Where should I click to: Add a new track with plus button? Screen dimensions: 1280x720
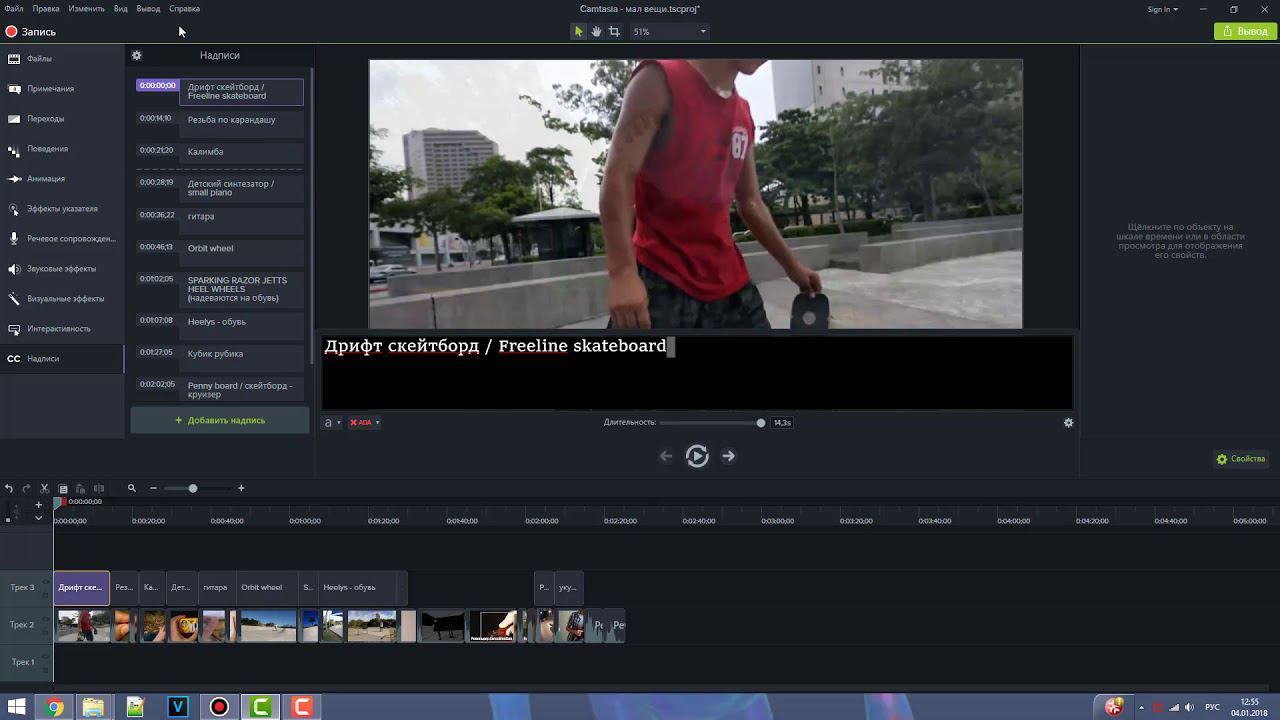38,505
